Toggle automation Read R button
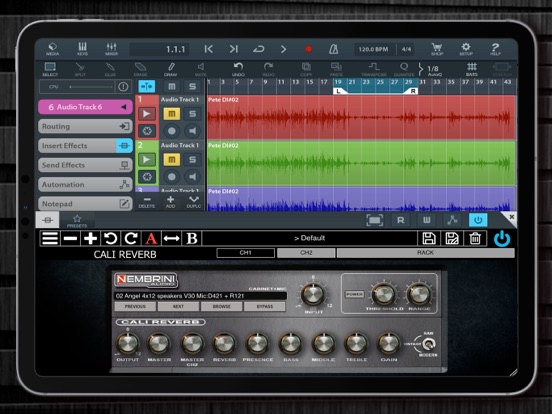The image size is (552, 414). point(401,220)
